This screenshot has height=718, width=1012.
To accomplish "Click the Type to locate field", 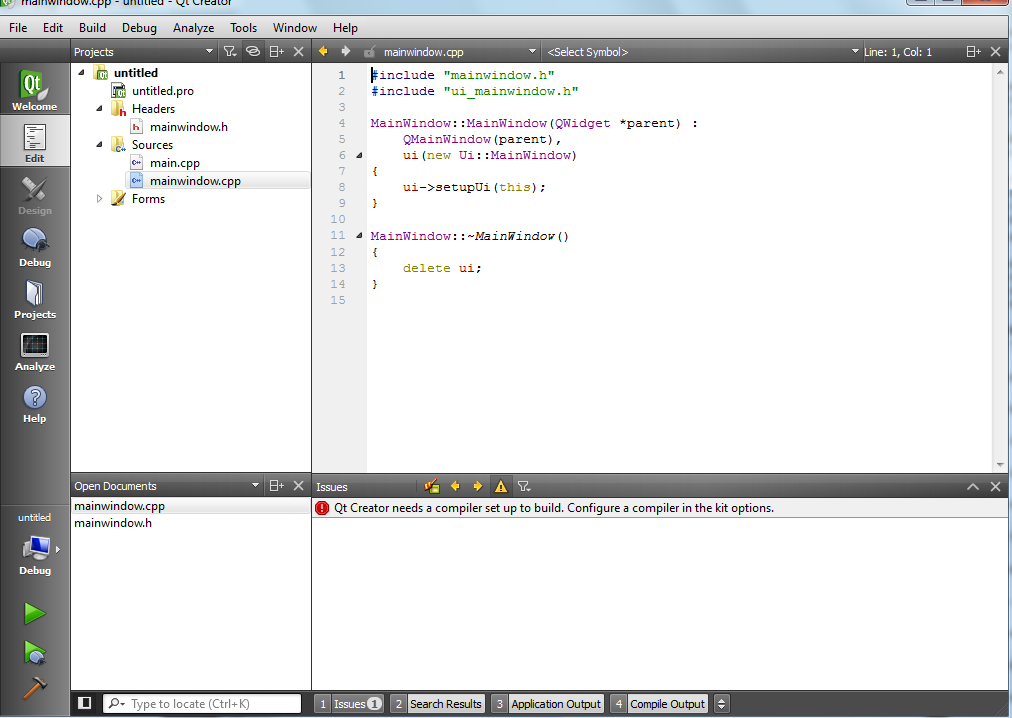I will coord(202,704).
